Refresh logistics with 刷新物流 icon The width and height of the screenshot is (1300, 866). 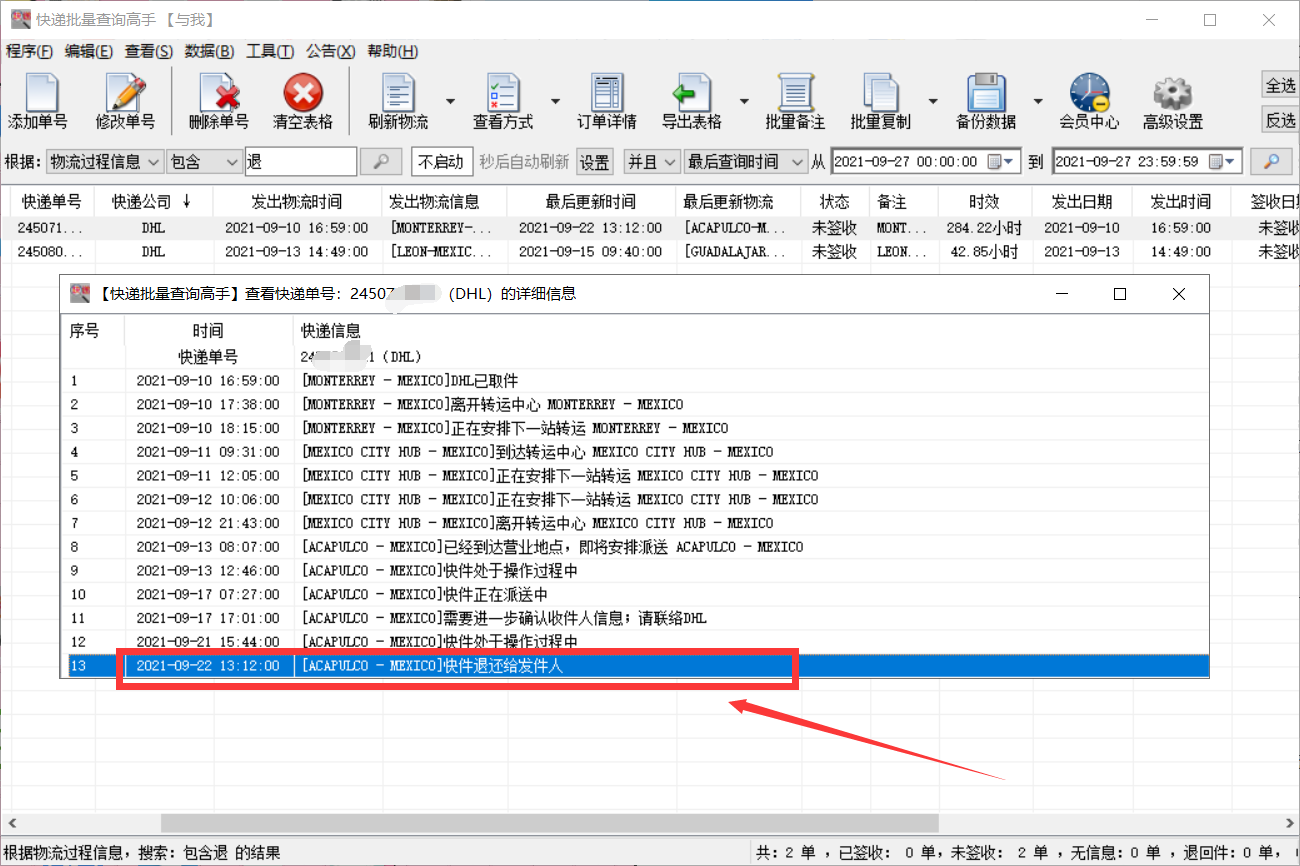(398, 102)
